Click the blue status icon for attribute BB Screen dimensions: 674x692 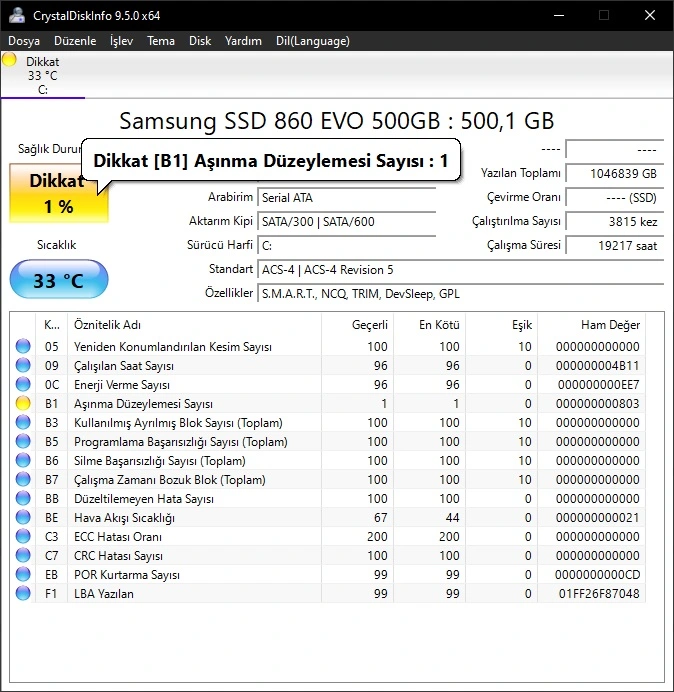(x=23, y=498)
